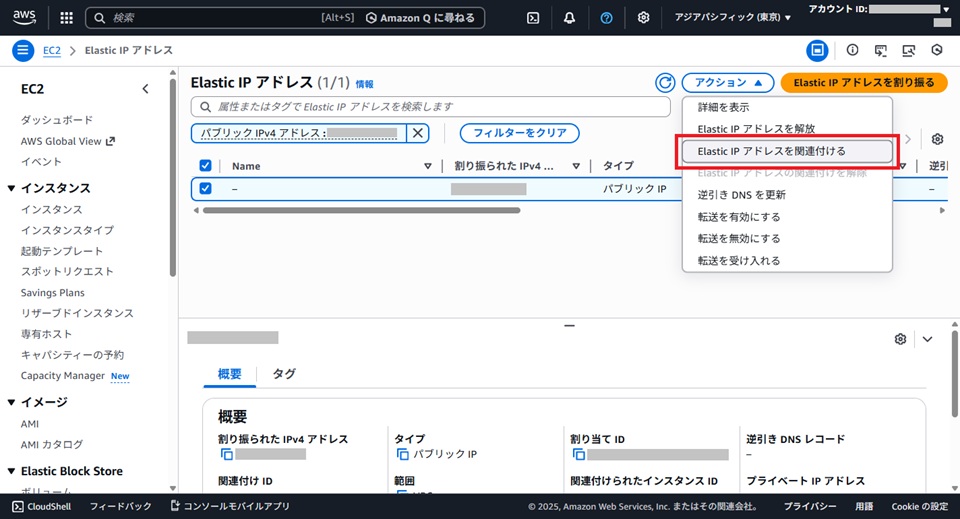The width and height of the screenshot is (960, 519).
Task: Open detail panel settings gear
Action: pyautogui.click(x=900, y=339)
